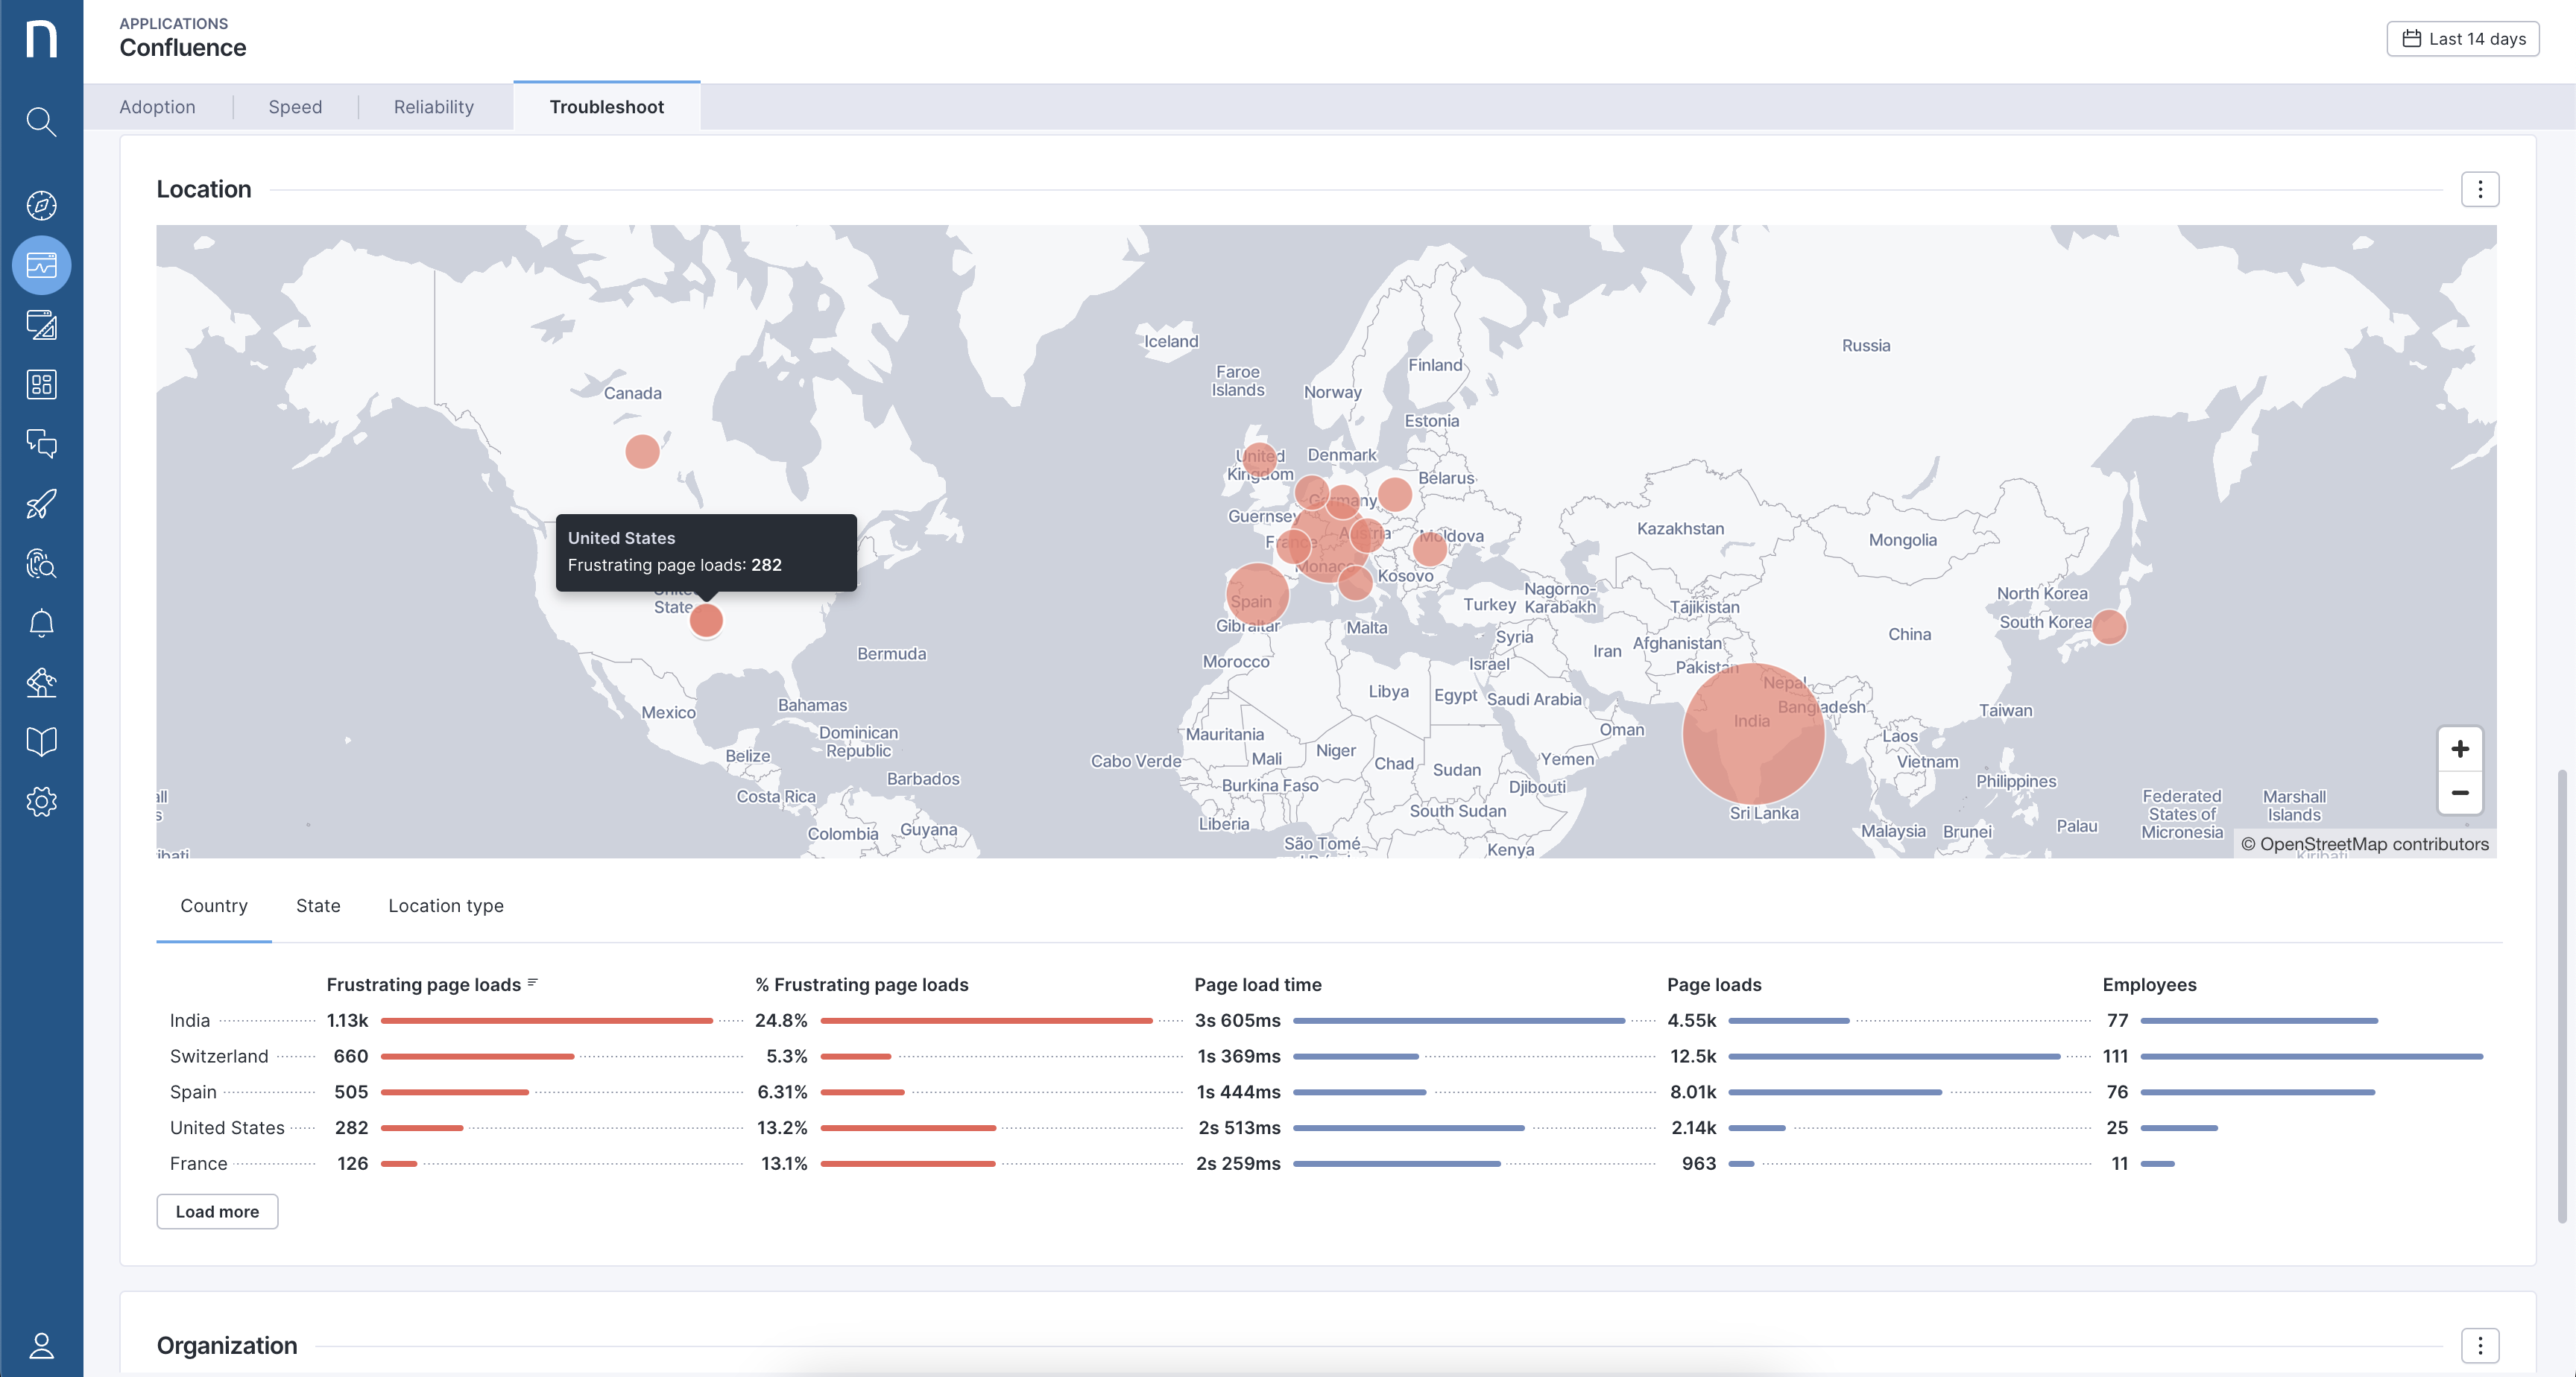The width and height of the screenshot is (2576, 1377).
Task: Zoom out on the map
Action: click(2459, 794)
